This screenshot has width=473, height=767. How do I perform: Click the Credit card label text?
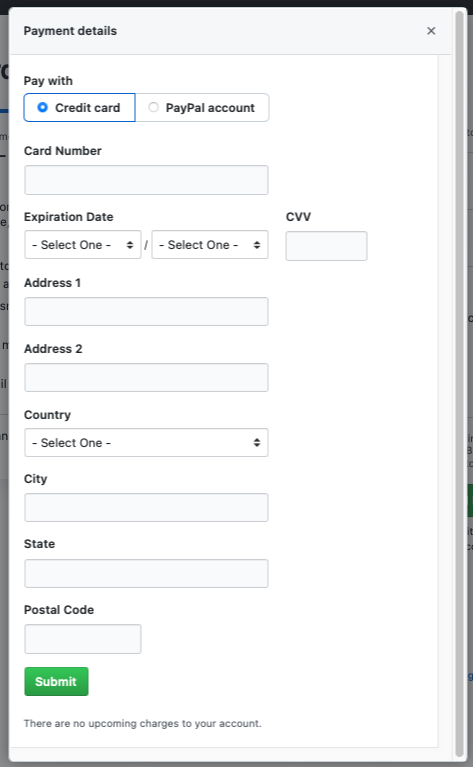[88, 108]
